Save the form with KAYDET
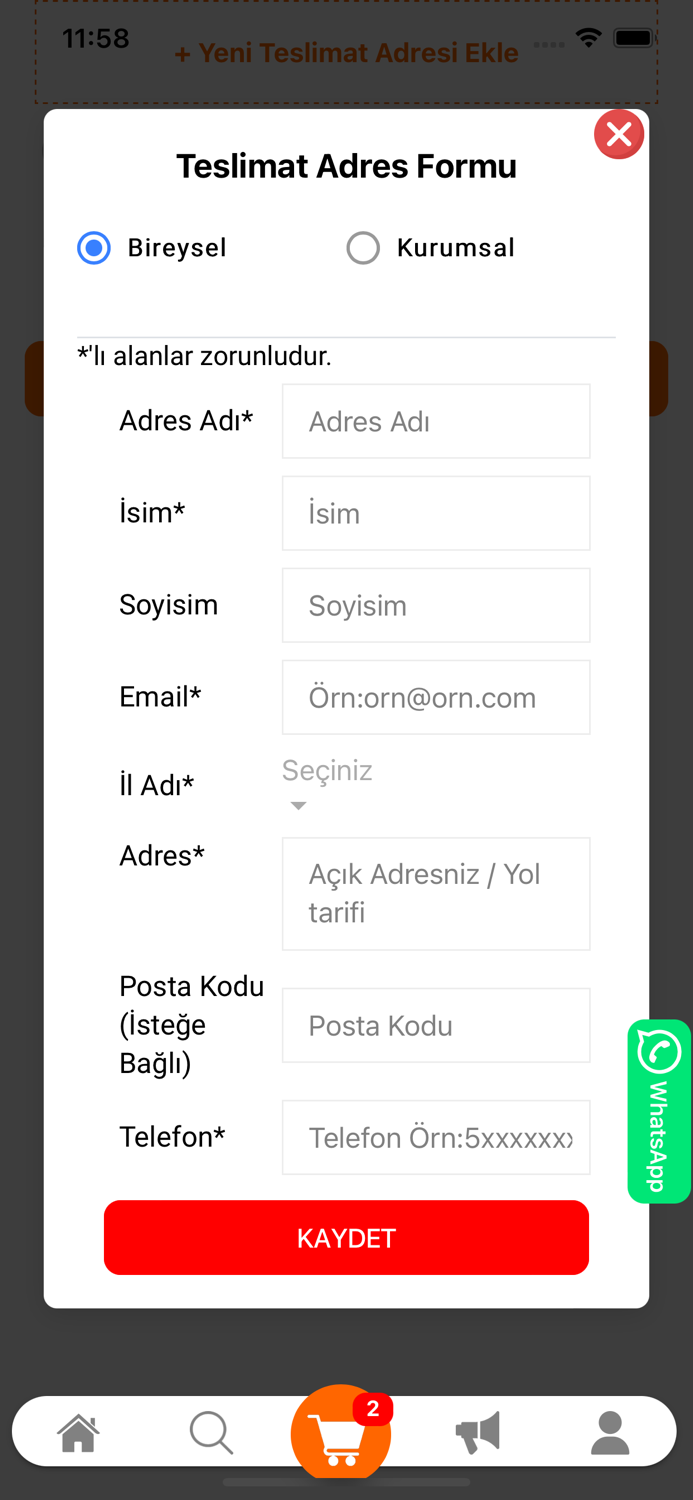 point(346,1237)
